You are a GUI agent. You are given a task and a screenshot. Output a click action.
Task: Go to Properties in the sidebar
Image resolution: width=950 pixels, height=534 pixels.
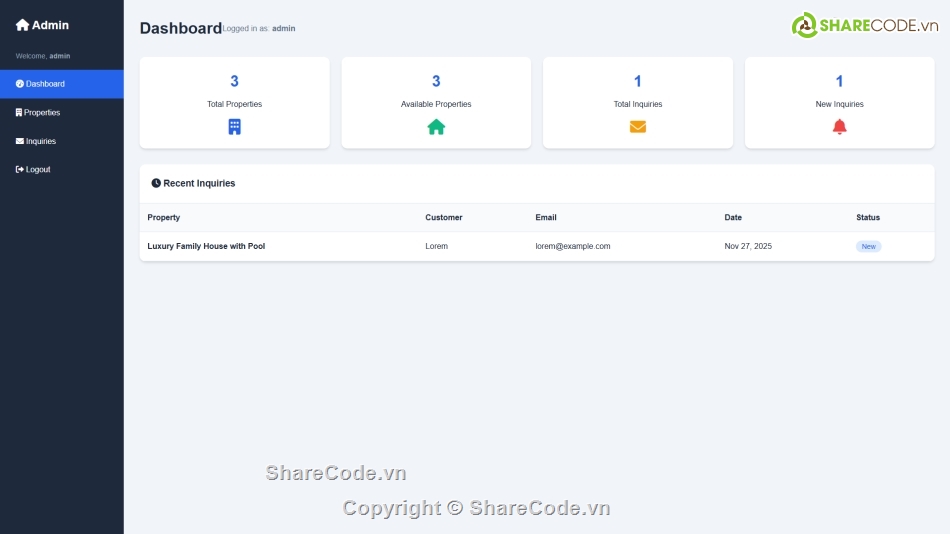[x=62, y=112]
